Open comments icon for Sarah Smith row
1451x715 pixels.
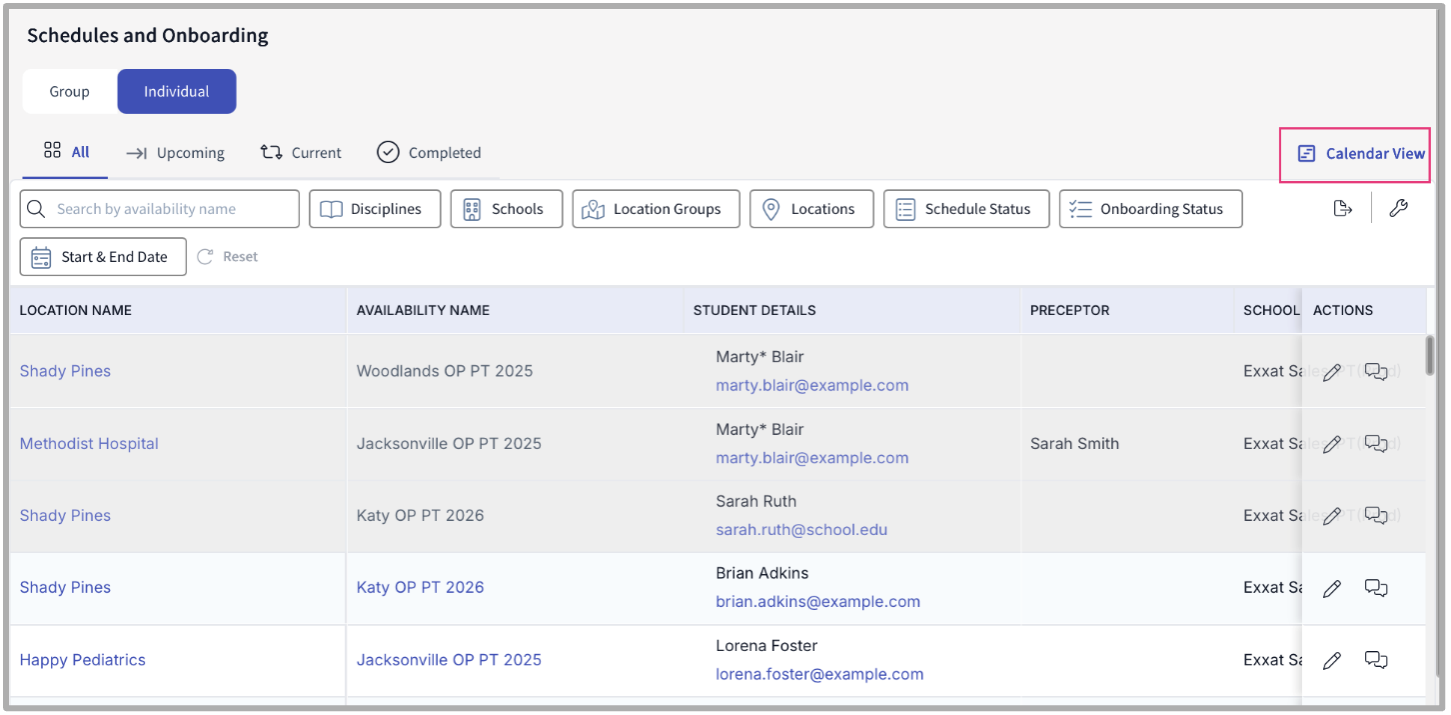tap(1376, 444)
